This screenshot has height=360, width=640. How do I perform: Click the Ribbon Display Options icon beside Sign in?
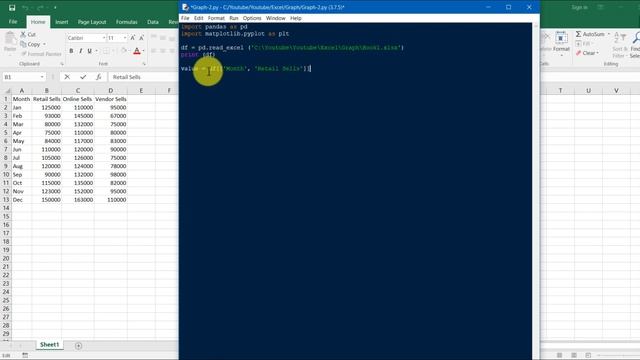pos(600,7)
